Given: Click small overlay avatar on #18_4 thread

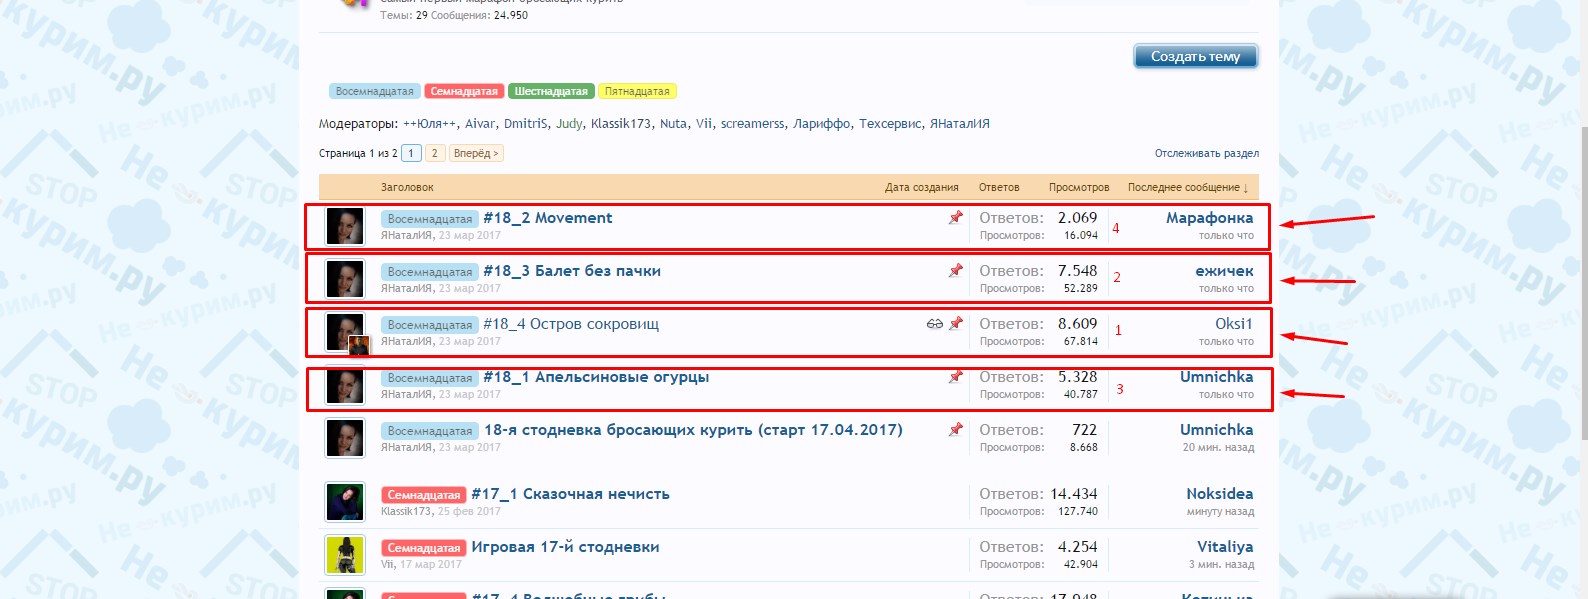Looking at the screenshot, I should coord(359,346).
